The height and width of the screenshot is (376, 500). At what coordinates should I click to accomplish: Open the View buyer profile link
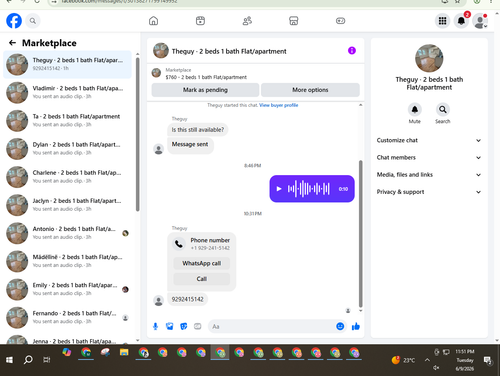[x=279, y=105]
